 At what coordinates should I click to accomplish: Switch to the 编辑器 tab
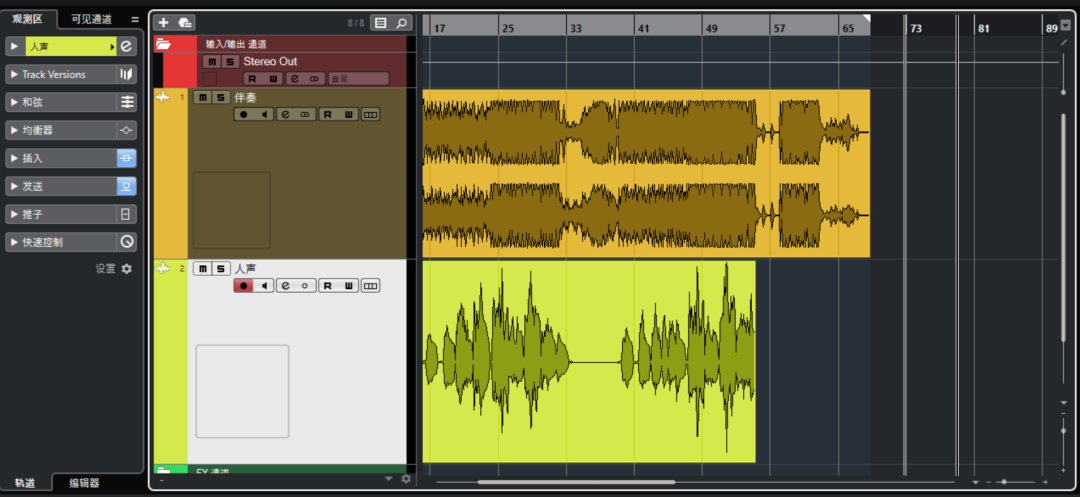(x=84, y=483)
